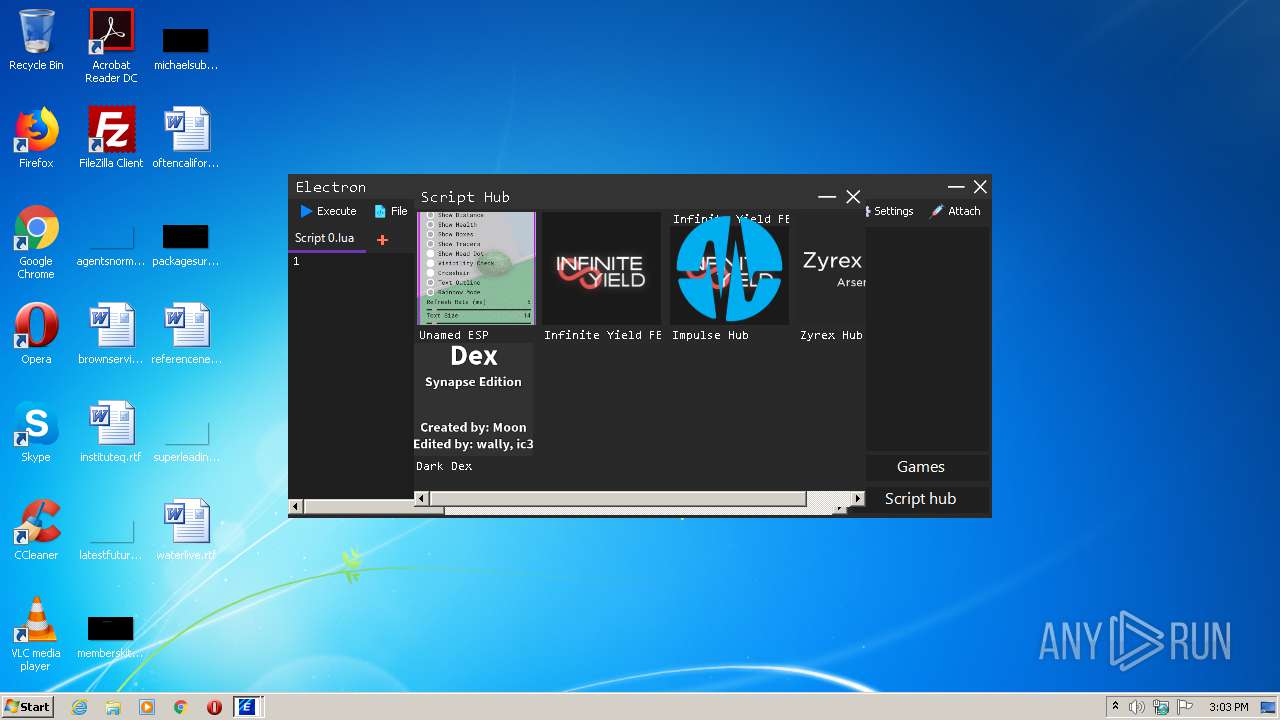Click the Impulse Hub round logo
The width and height of the screenshot is (1280, 720).
click(x=729, y=268)
